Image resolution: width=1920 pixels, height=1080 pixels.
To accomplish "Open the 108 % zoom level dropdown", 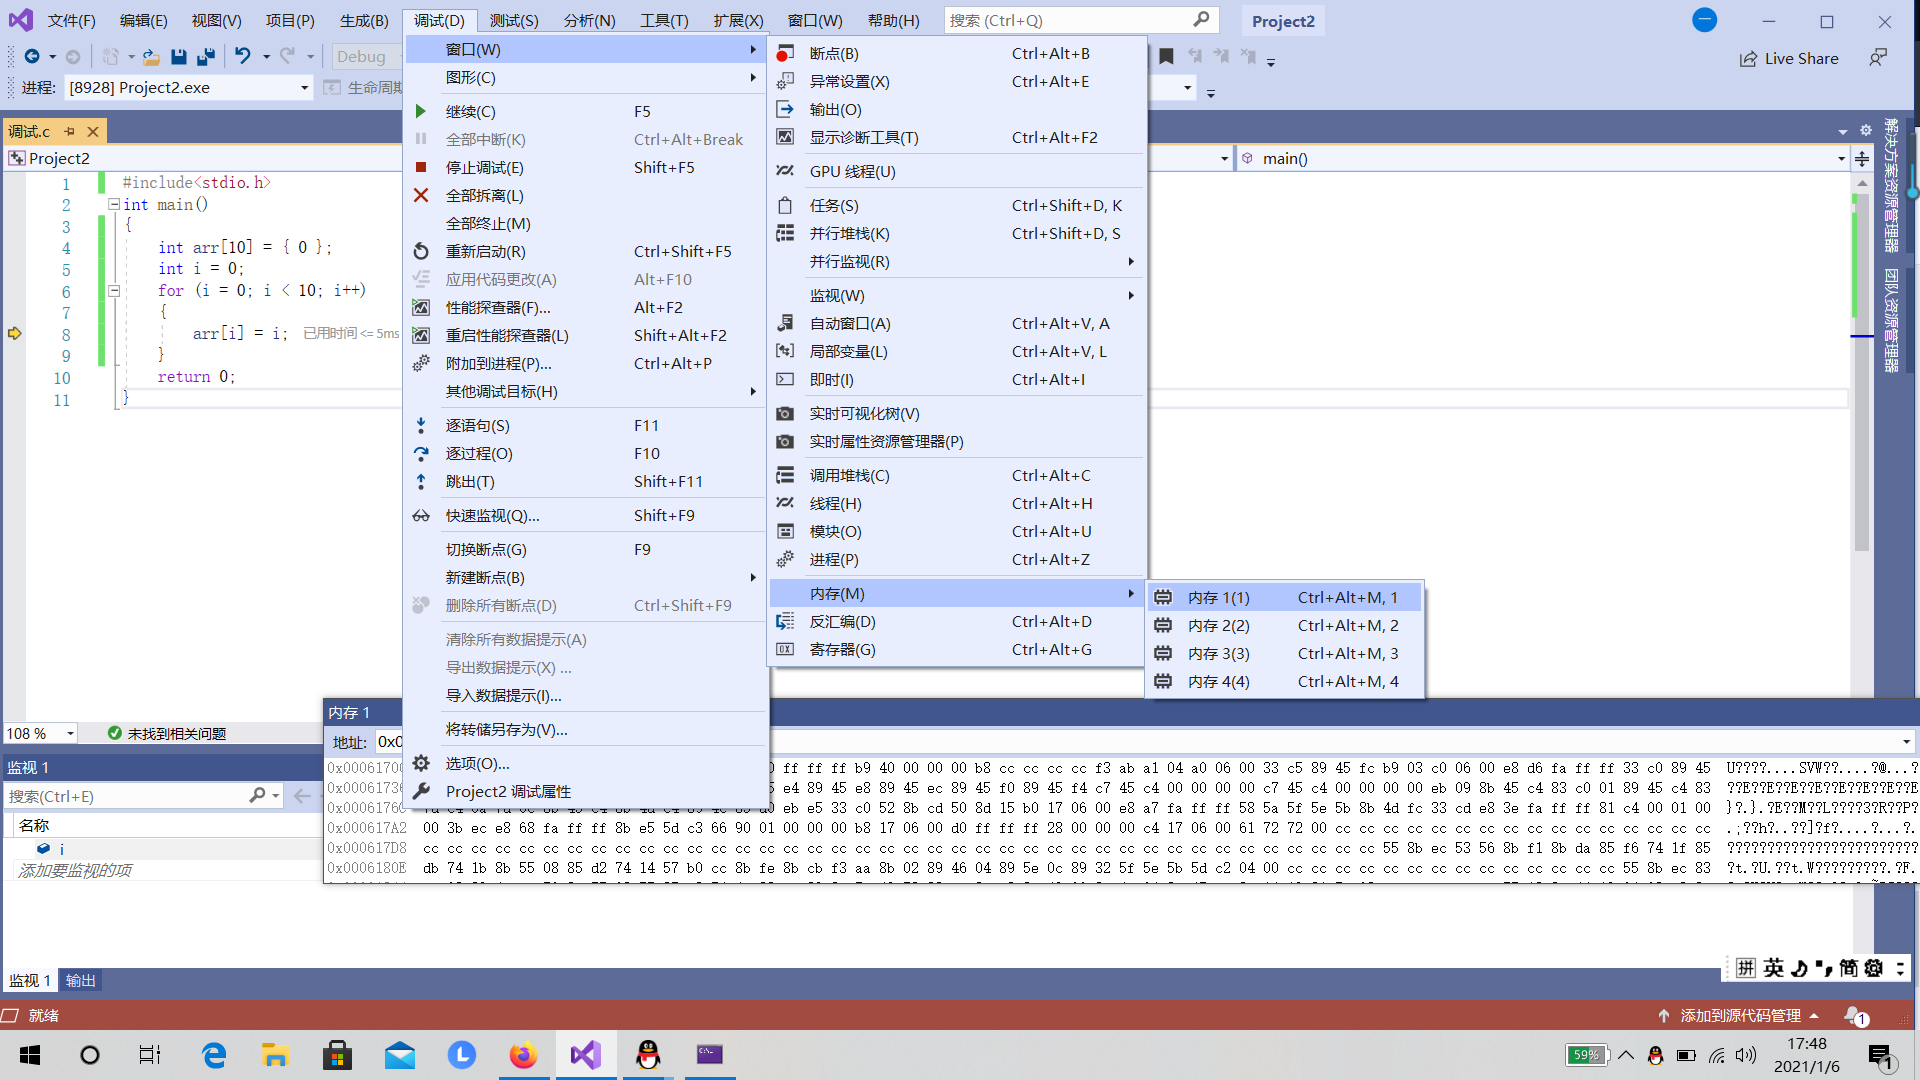I will tap(70, 734).
